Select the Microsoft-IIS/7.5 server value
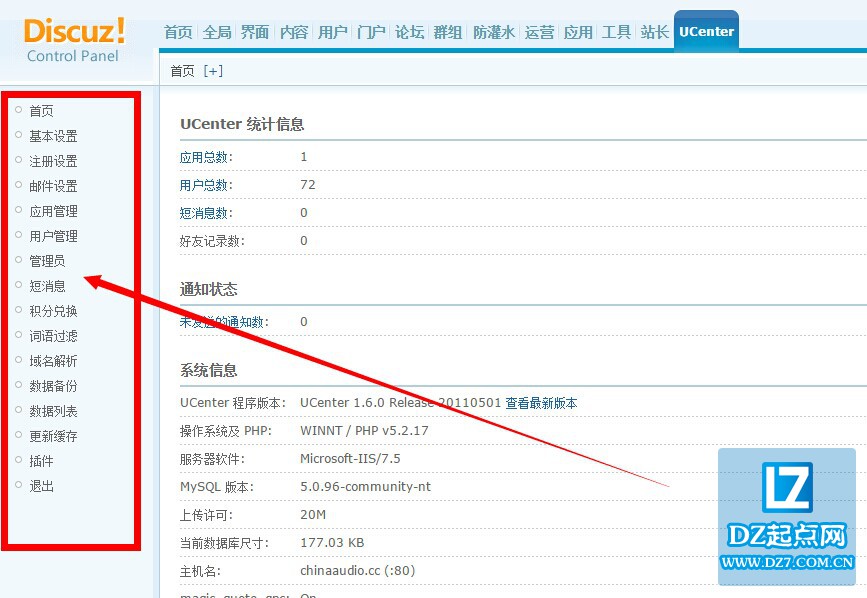The image size is (867, 598). tap(350, 459)
